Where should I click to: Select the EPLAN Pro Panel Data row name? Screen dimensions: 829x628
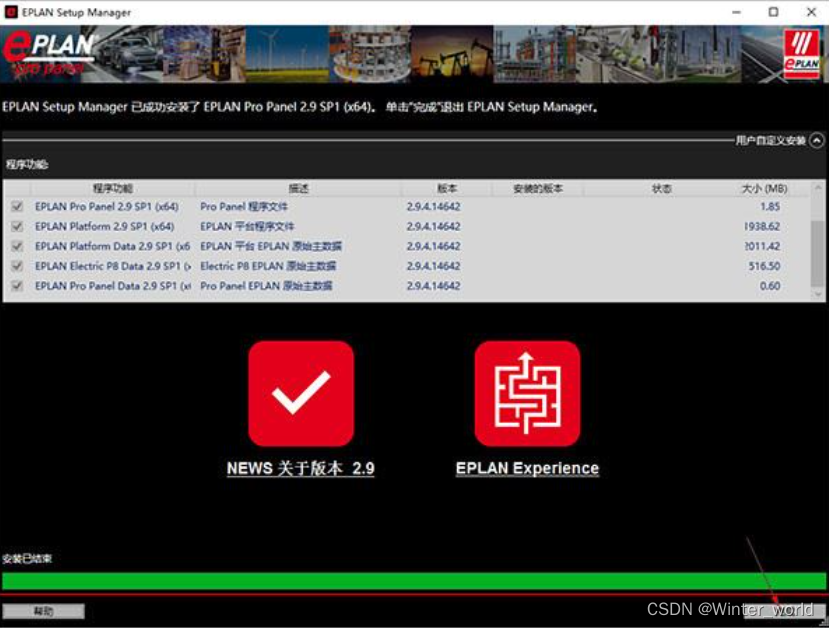click(x=113, y=285)
